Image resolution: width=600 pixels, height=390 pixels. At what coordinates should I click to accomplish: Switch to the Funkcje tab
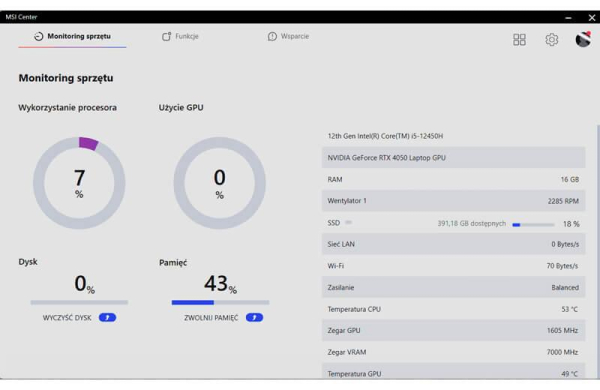pyautogui.click(x=180, y=36)
